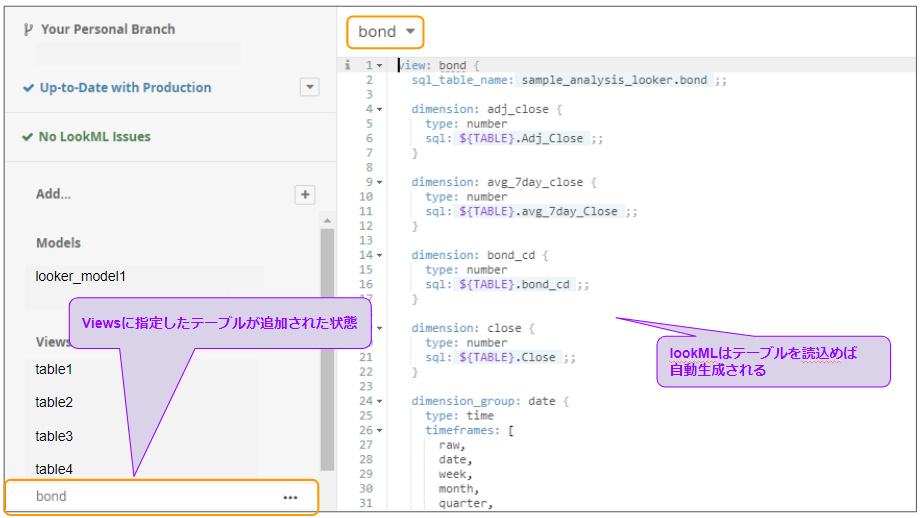Click Your Personal Branch heading
The width and height of the screenshot is (922, 518).
coord(108,29)
